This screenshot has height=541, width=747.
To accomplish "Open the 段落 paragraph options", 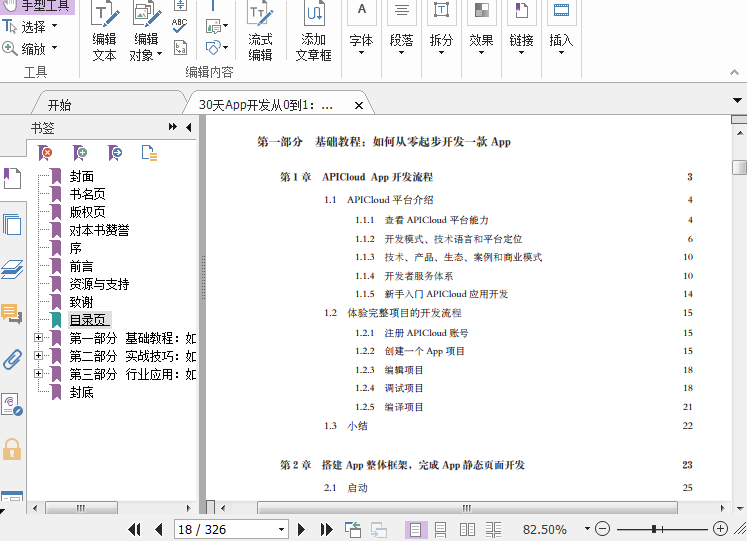I will click(x=402, y=30).
